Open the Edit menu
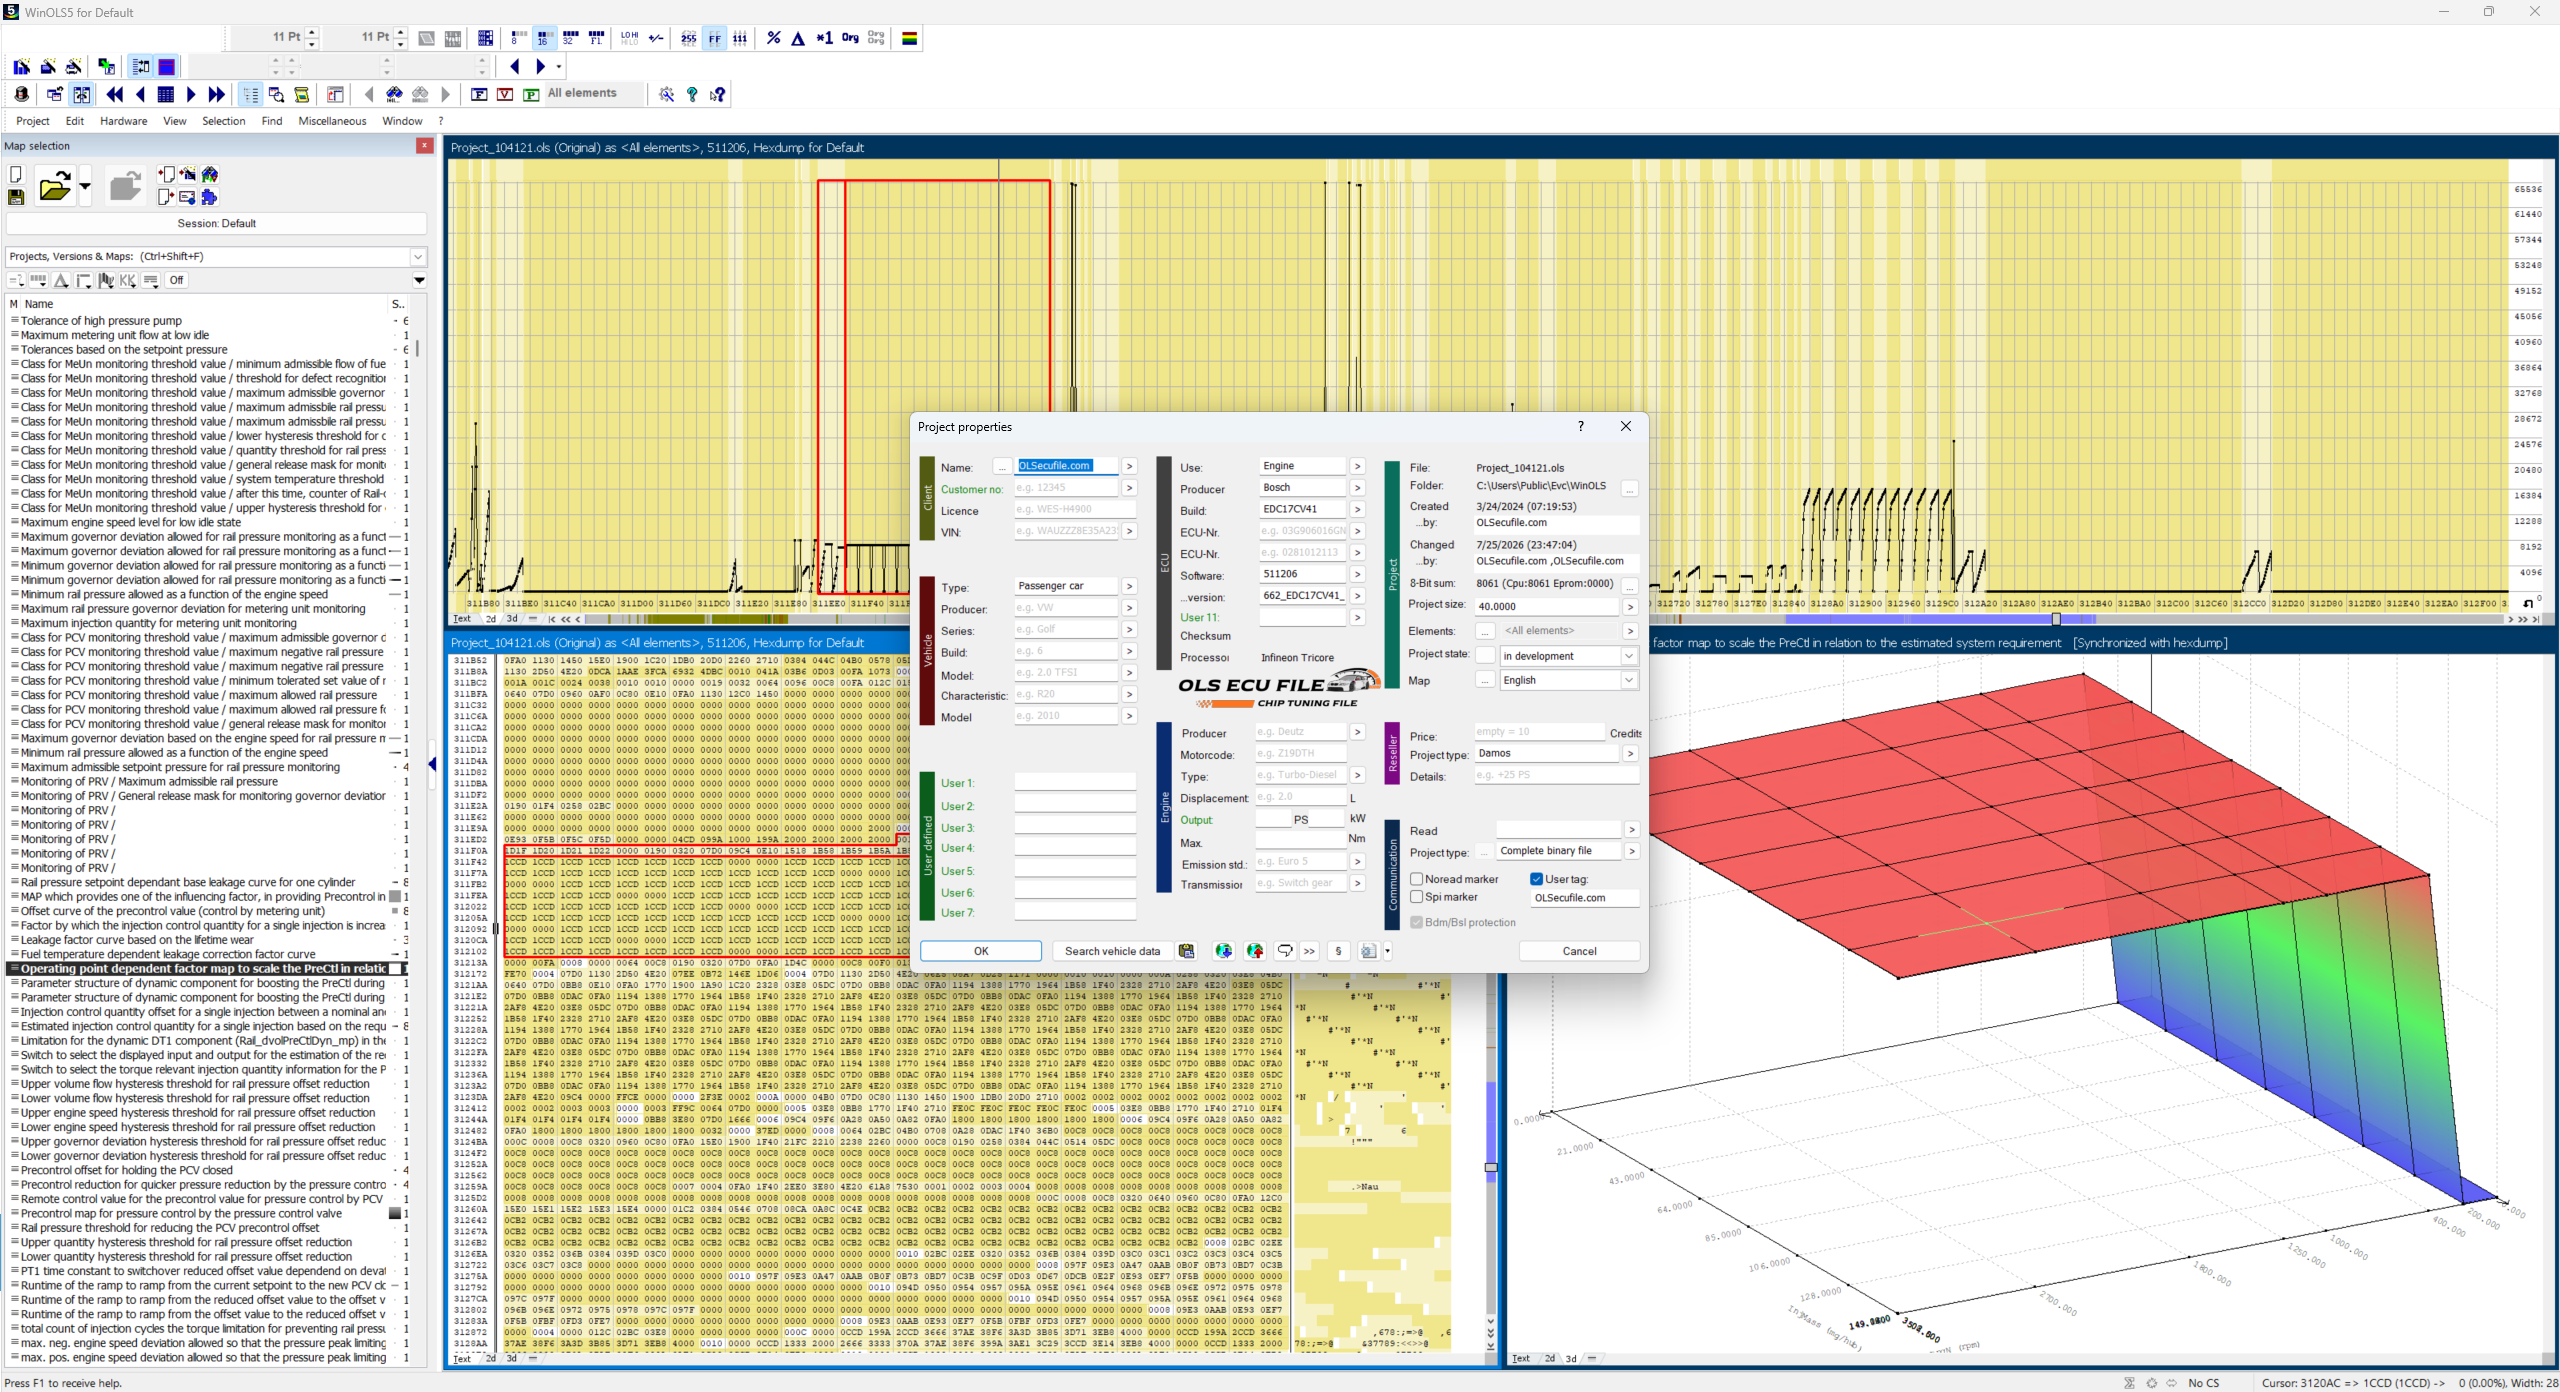 point(75,121)
